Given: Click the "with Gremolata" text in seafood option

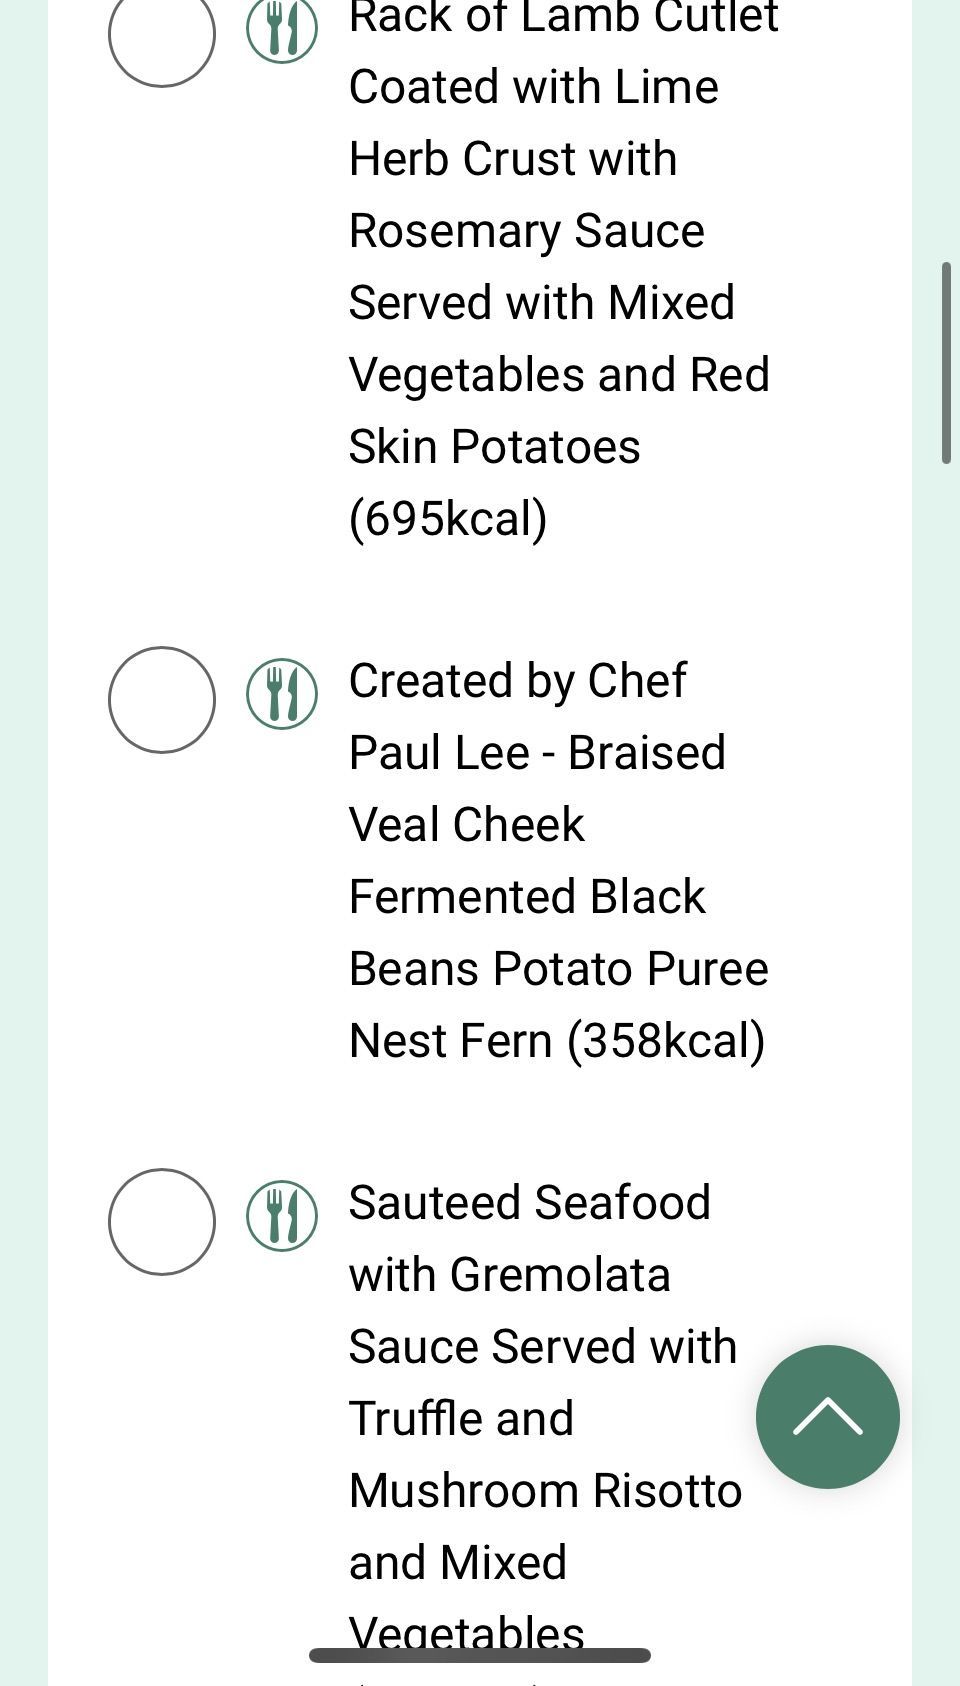Looking at the screenshot, I should pos(510,1275).
